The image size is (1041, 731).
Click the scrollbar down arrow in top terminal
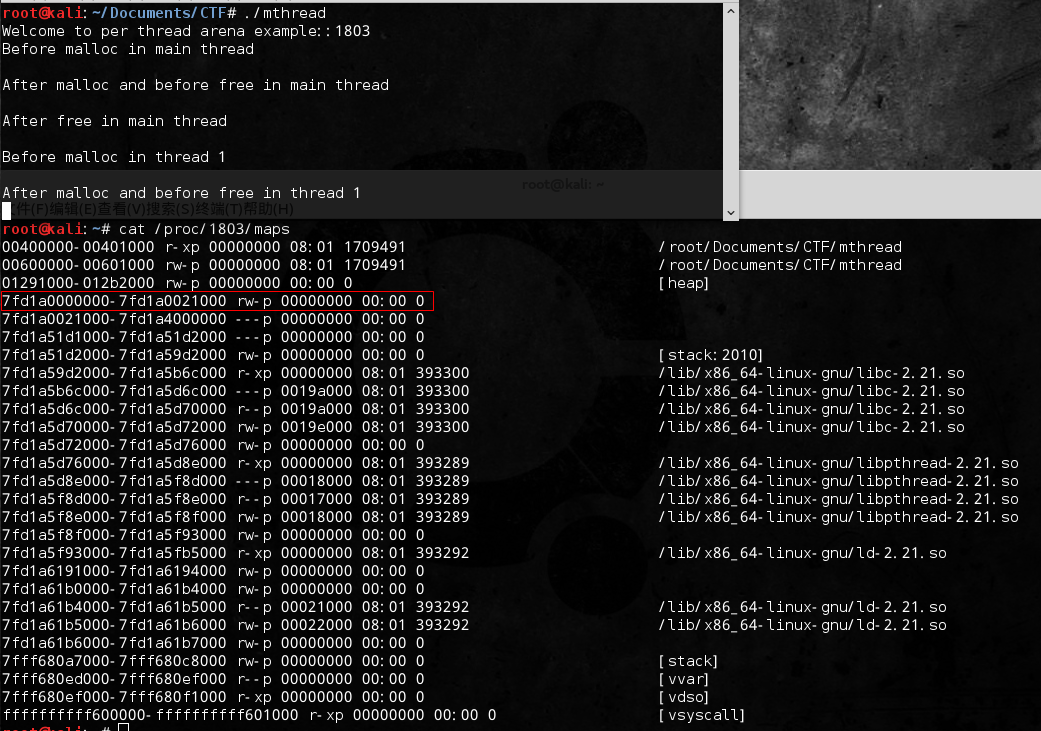coord(730,212)
